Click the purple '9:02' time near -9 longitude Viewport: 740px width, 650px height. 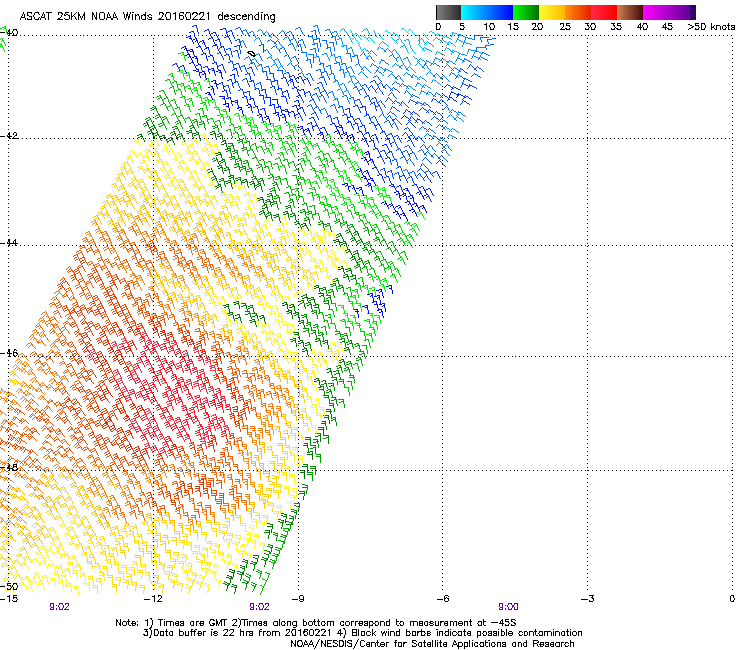click(x=259, y=607)
